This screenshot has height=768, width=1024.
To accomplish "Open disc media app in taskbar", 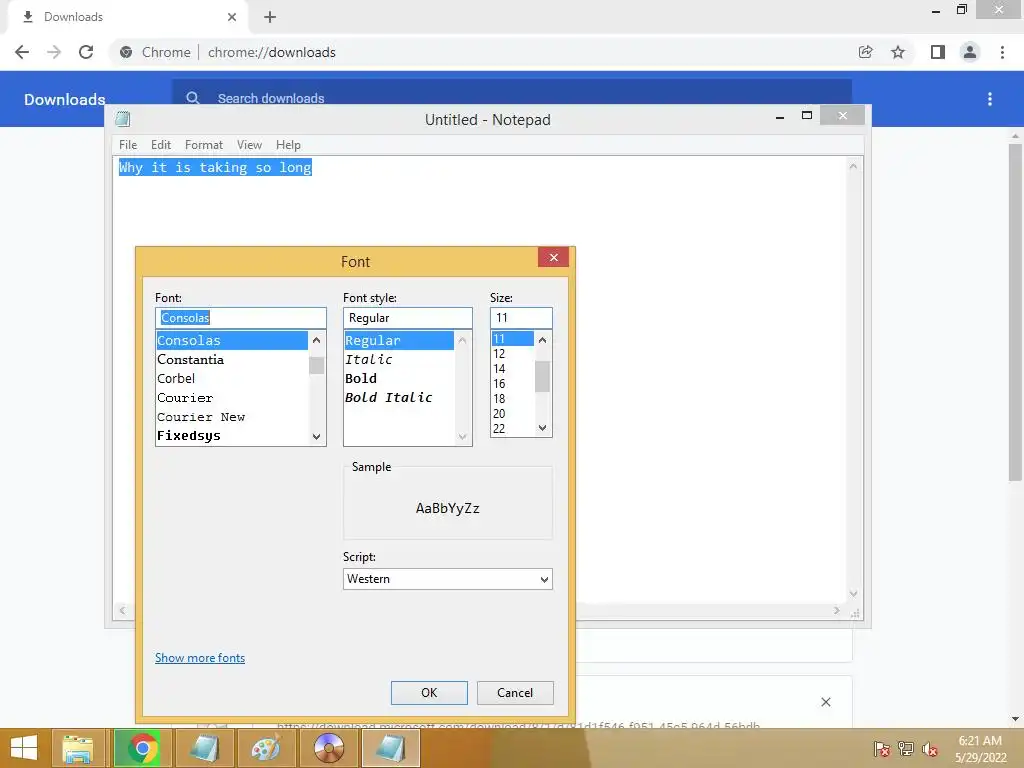I will click(328, 748).
